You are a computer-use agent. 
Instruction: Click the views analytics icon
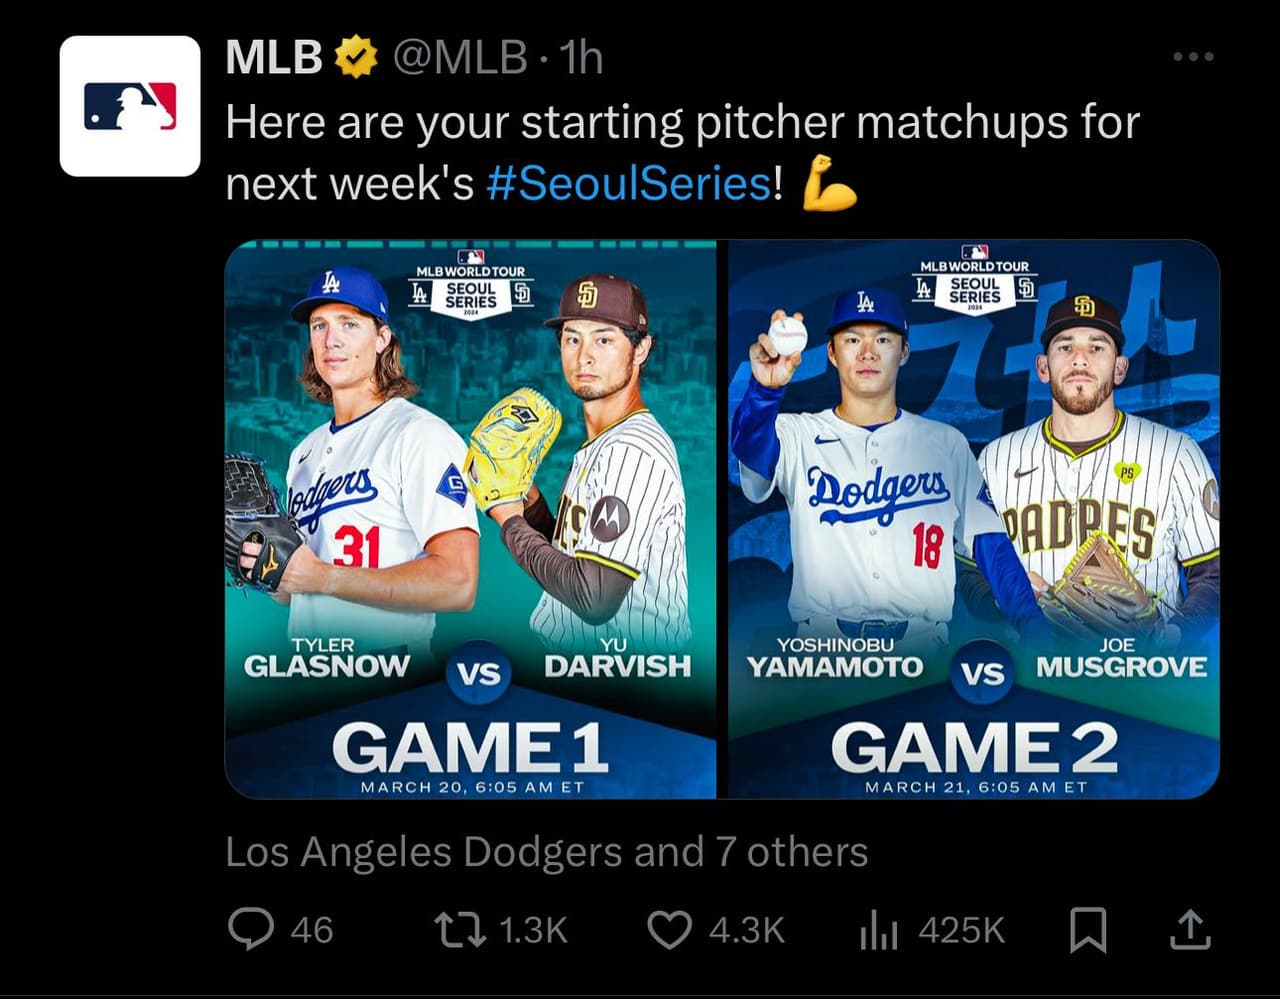(881, 930)
